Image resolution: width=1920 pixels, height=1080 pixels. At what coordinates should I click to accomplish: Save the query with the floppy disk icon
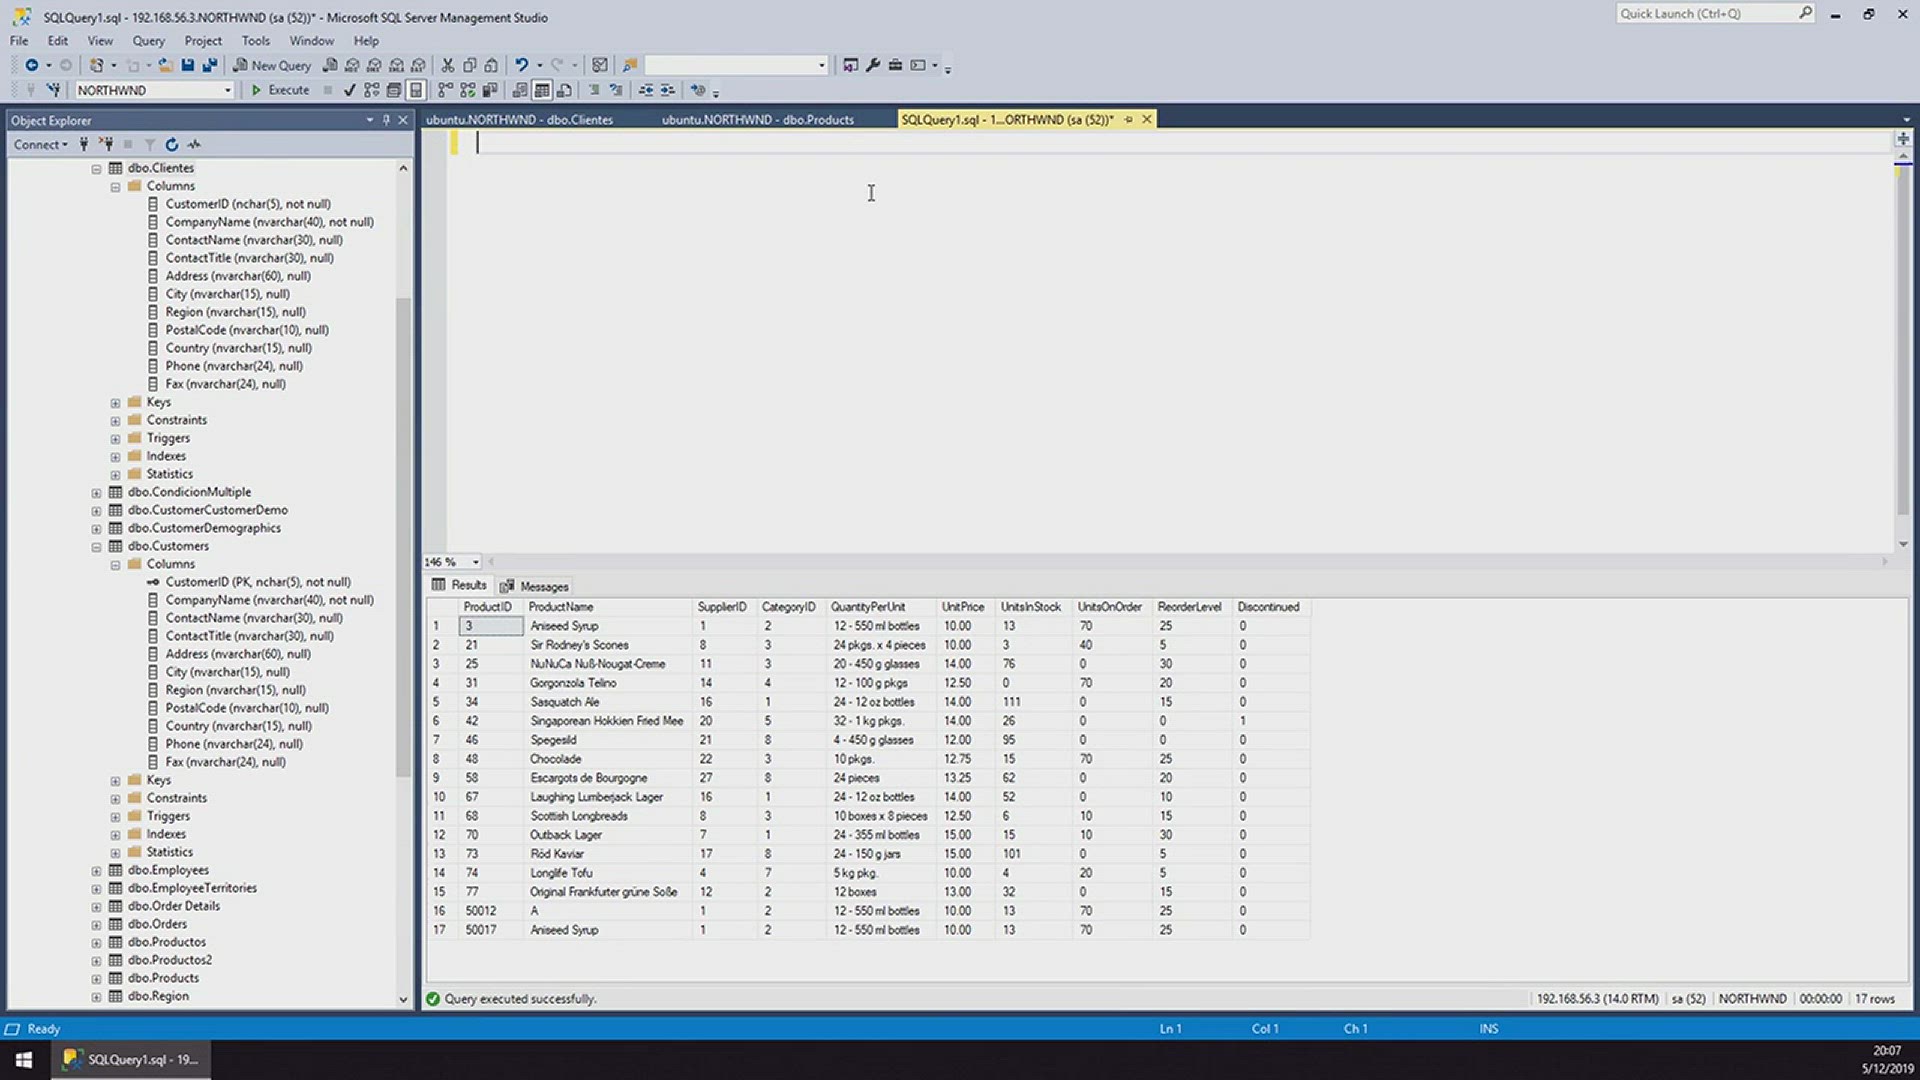click(187, 65)
